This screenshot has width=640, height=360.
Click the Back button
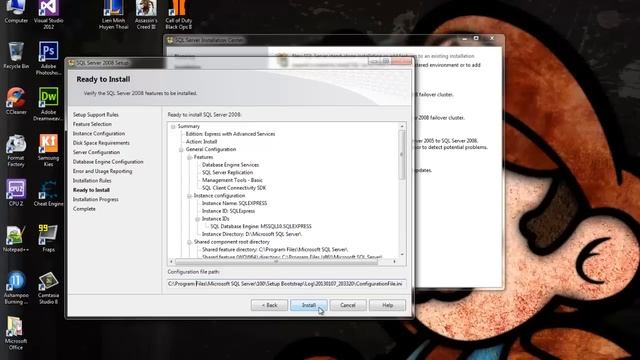[269, 305]
